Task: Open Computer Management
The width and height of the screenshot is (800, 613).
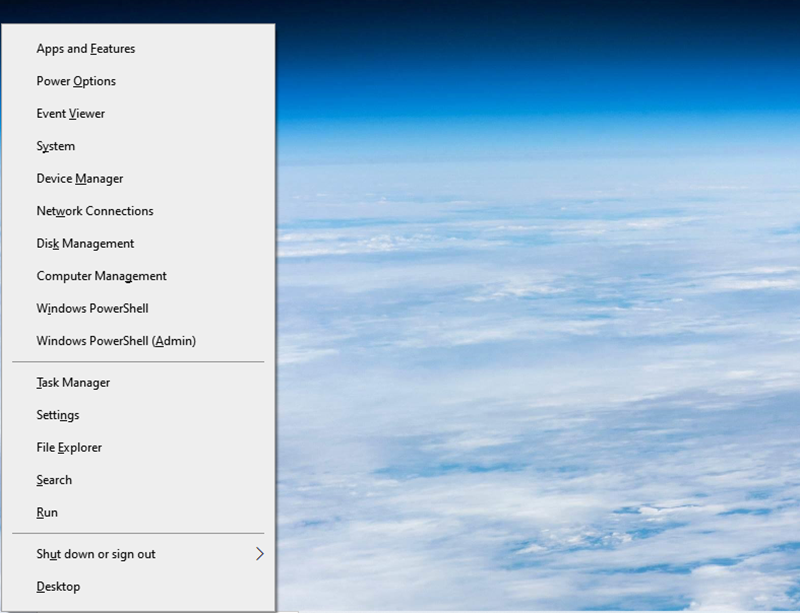Action: click(x=101, y=276)
